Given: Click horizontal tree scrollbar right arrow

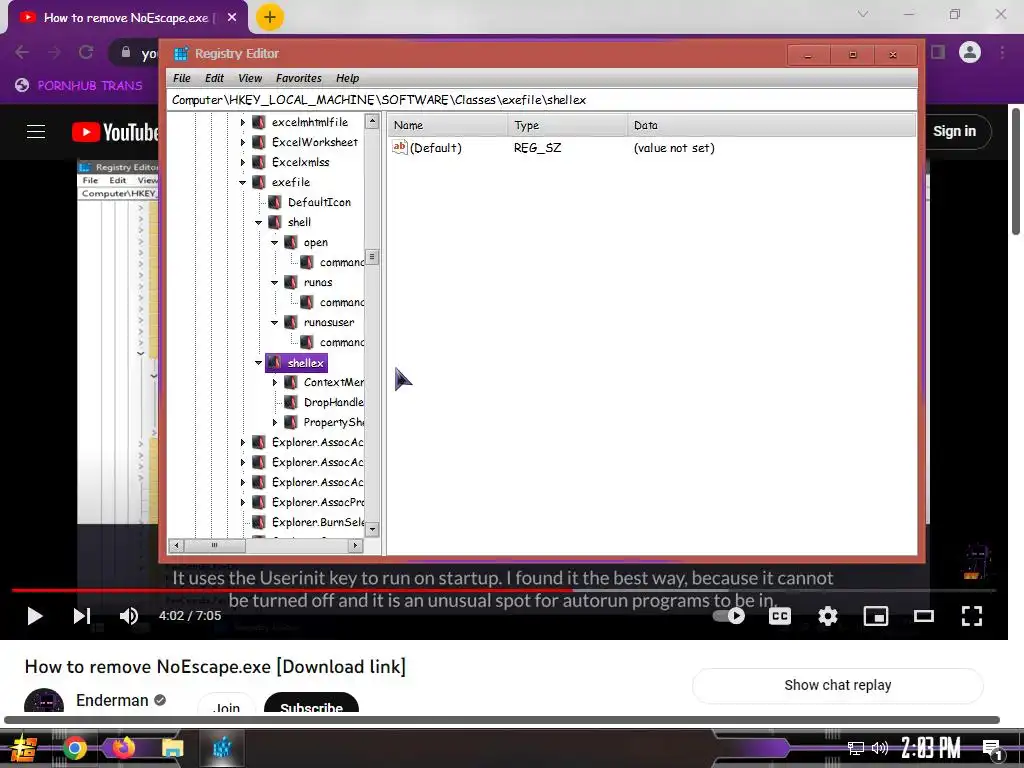Looking at the screenshot, I should (355, 545).
